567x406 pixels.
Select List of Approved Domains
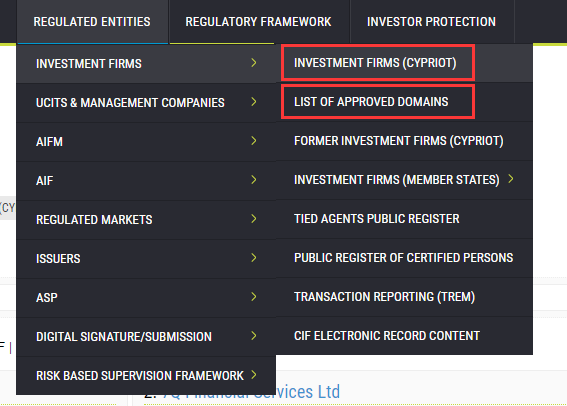coord(371,102)
